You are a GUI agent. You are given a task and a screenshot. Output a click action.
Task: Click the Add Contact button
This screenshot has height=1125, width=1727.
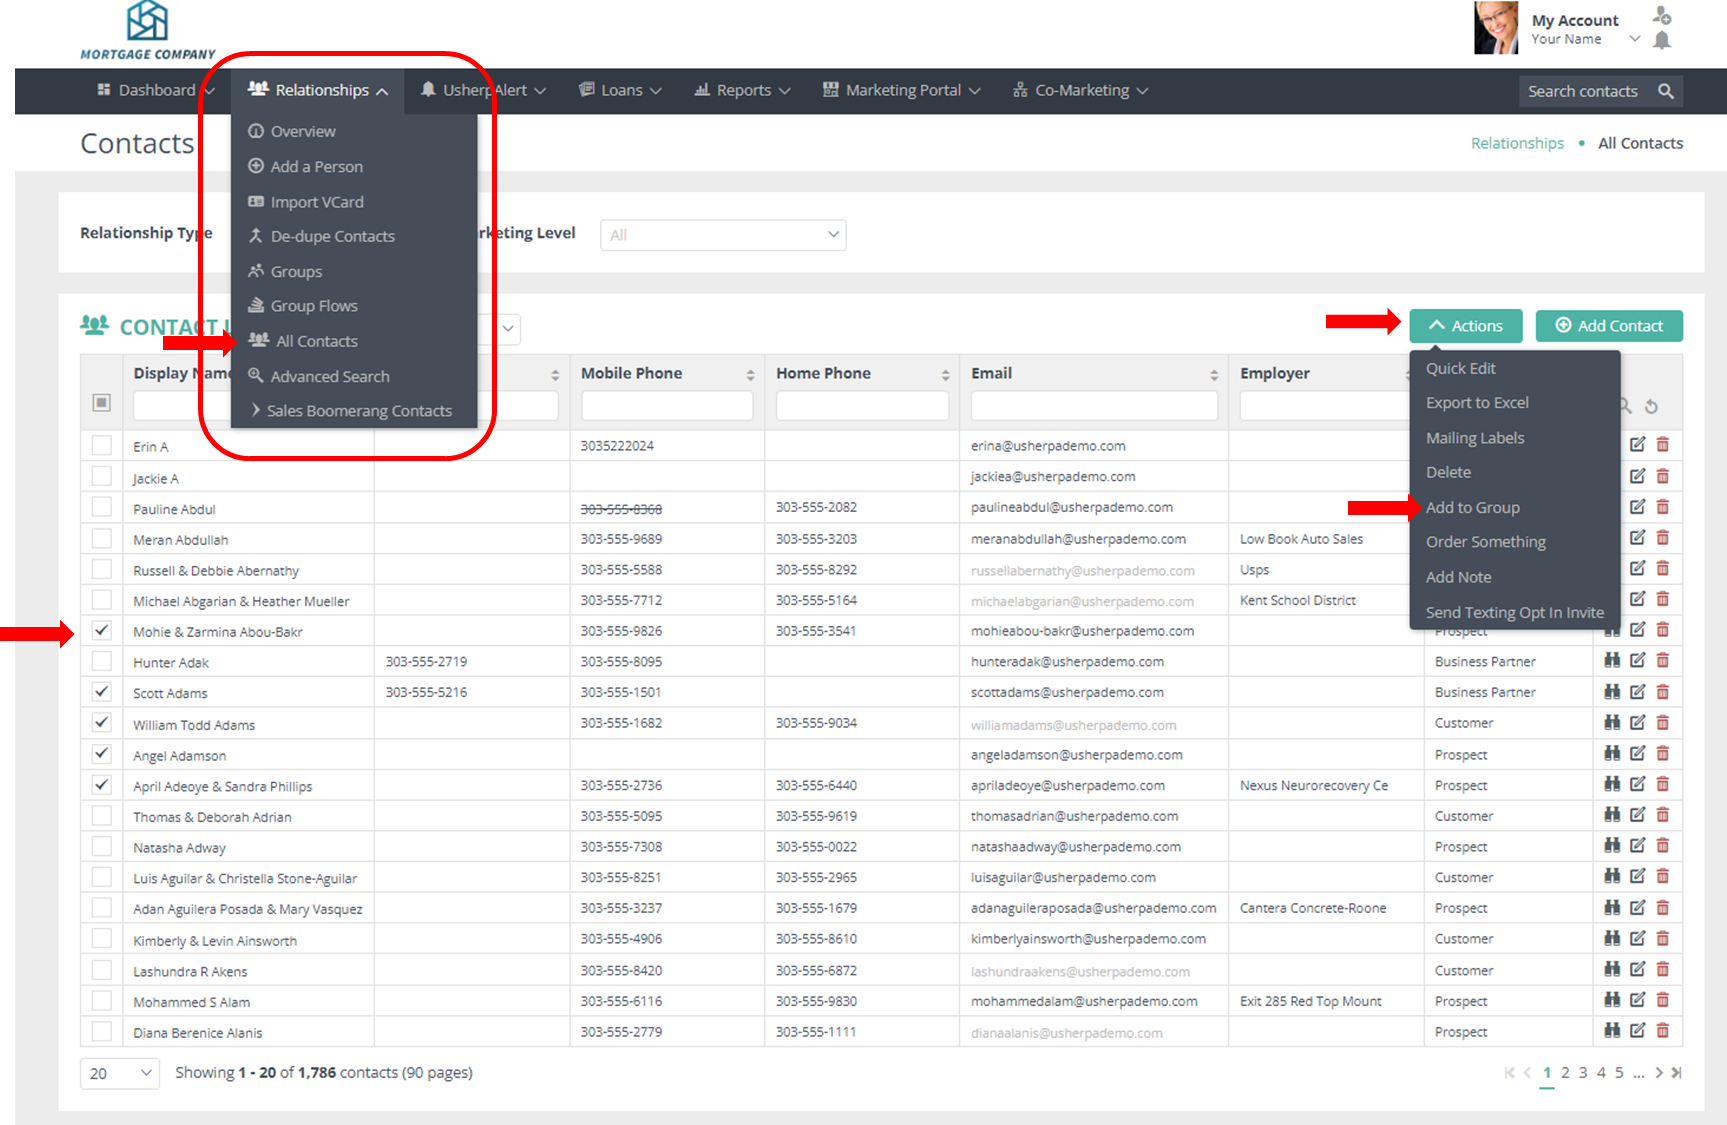click(1608, 326)
